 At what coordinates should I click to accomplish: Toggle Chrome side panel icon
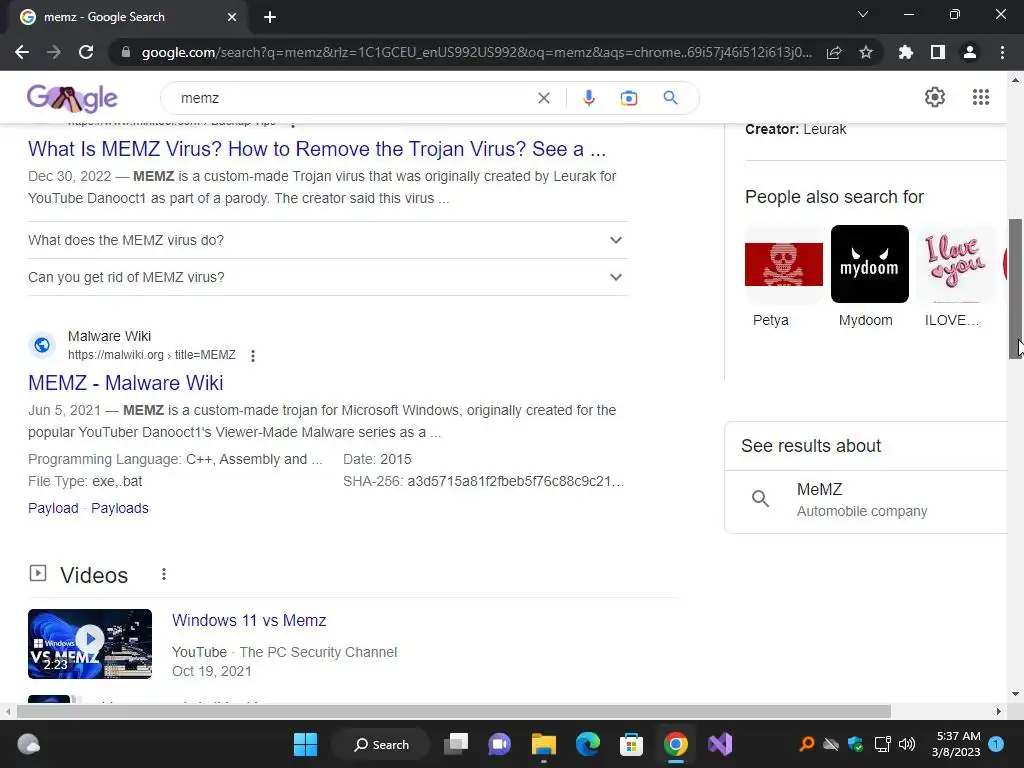(x=938, y=52)
